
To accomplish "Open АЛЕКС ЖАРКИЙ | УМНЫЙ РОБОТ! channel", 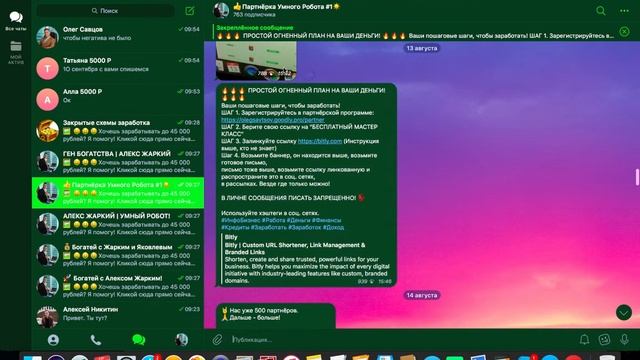I will point(118,224).
